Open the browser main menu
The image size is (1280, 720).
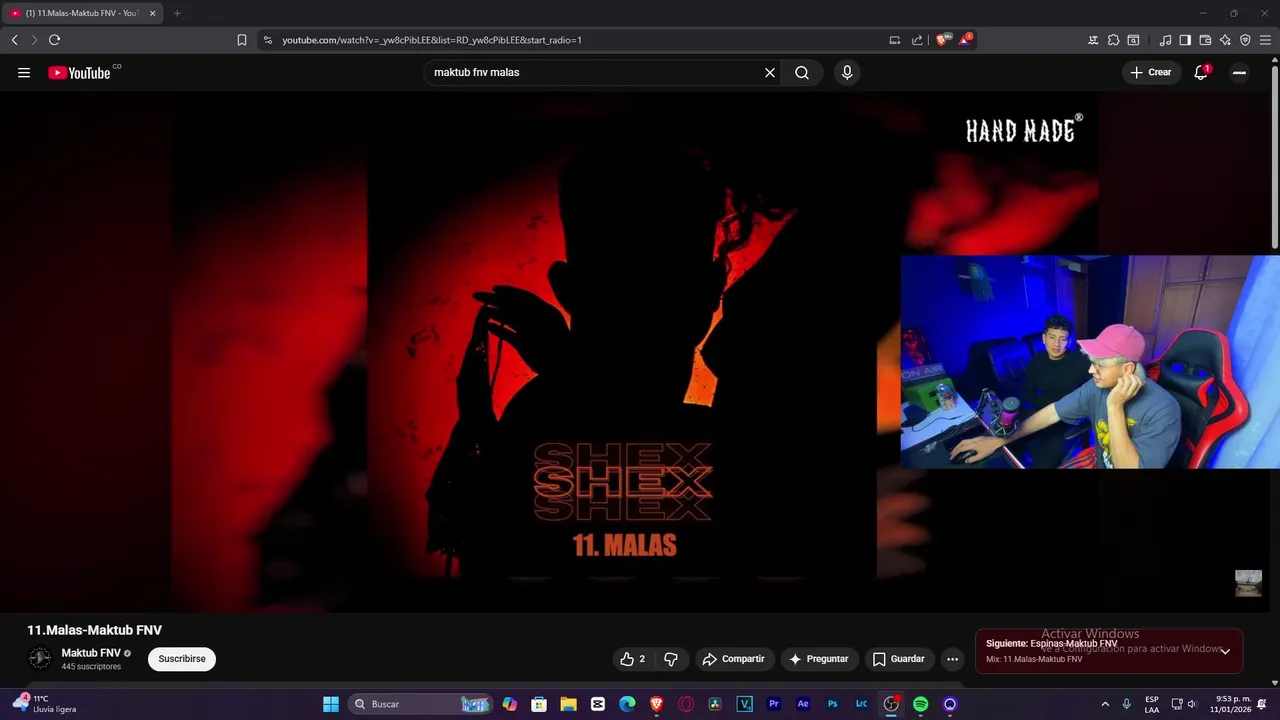pos(1265,40)
